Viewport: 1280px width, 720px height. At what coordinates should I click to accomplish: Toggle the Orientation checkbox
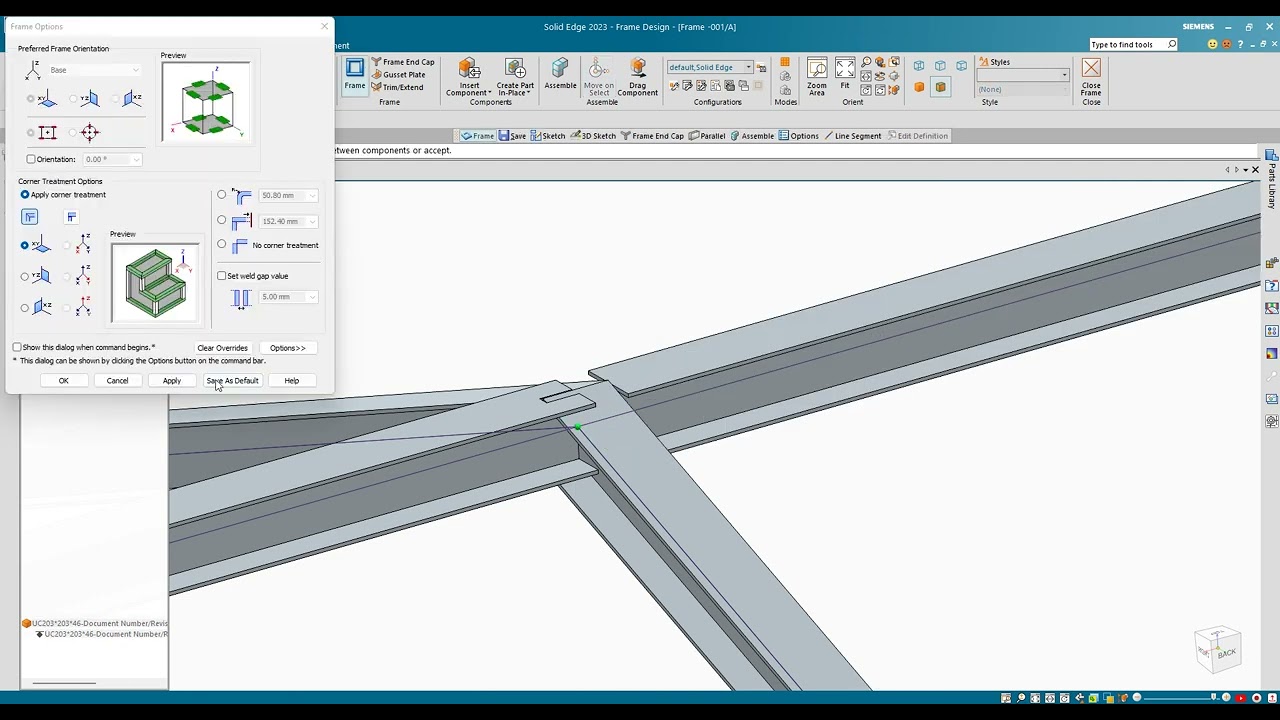click(31, 159)
